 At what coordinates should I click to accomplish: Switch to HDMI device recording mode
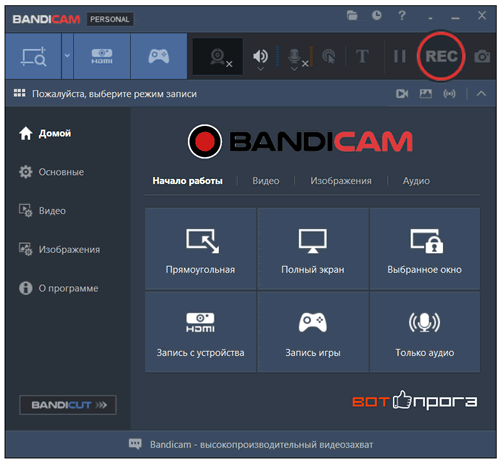point(102,56)
